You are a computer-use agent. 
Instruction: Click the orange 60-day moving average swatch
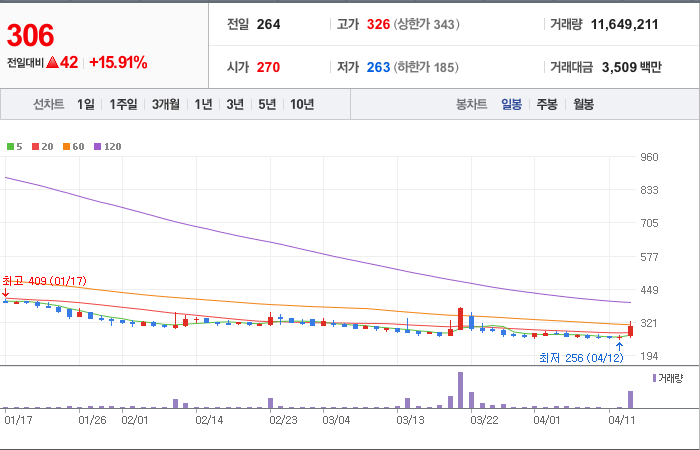pyautogui.click(x=66, y=146)
